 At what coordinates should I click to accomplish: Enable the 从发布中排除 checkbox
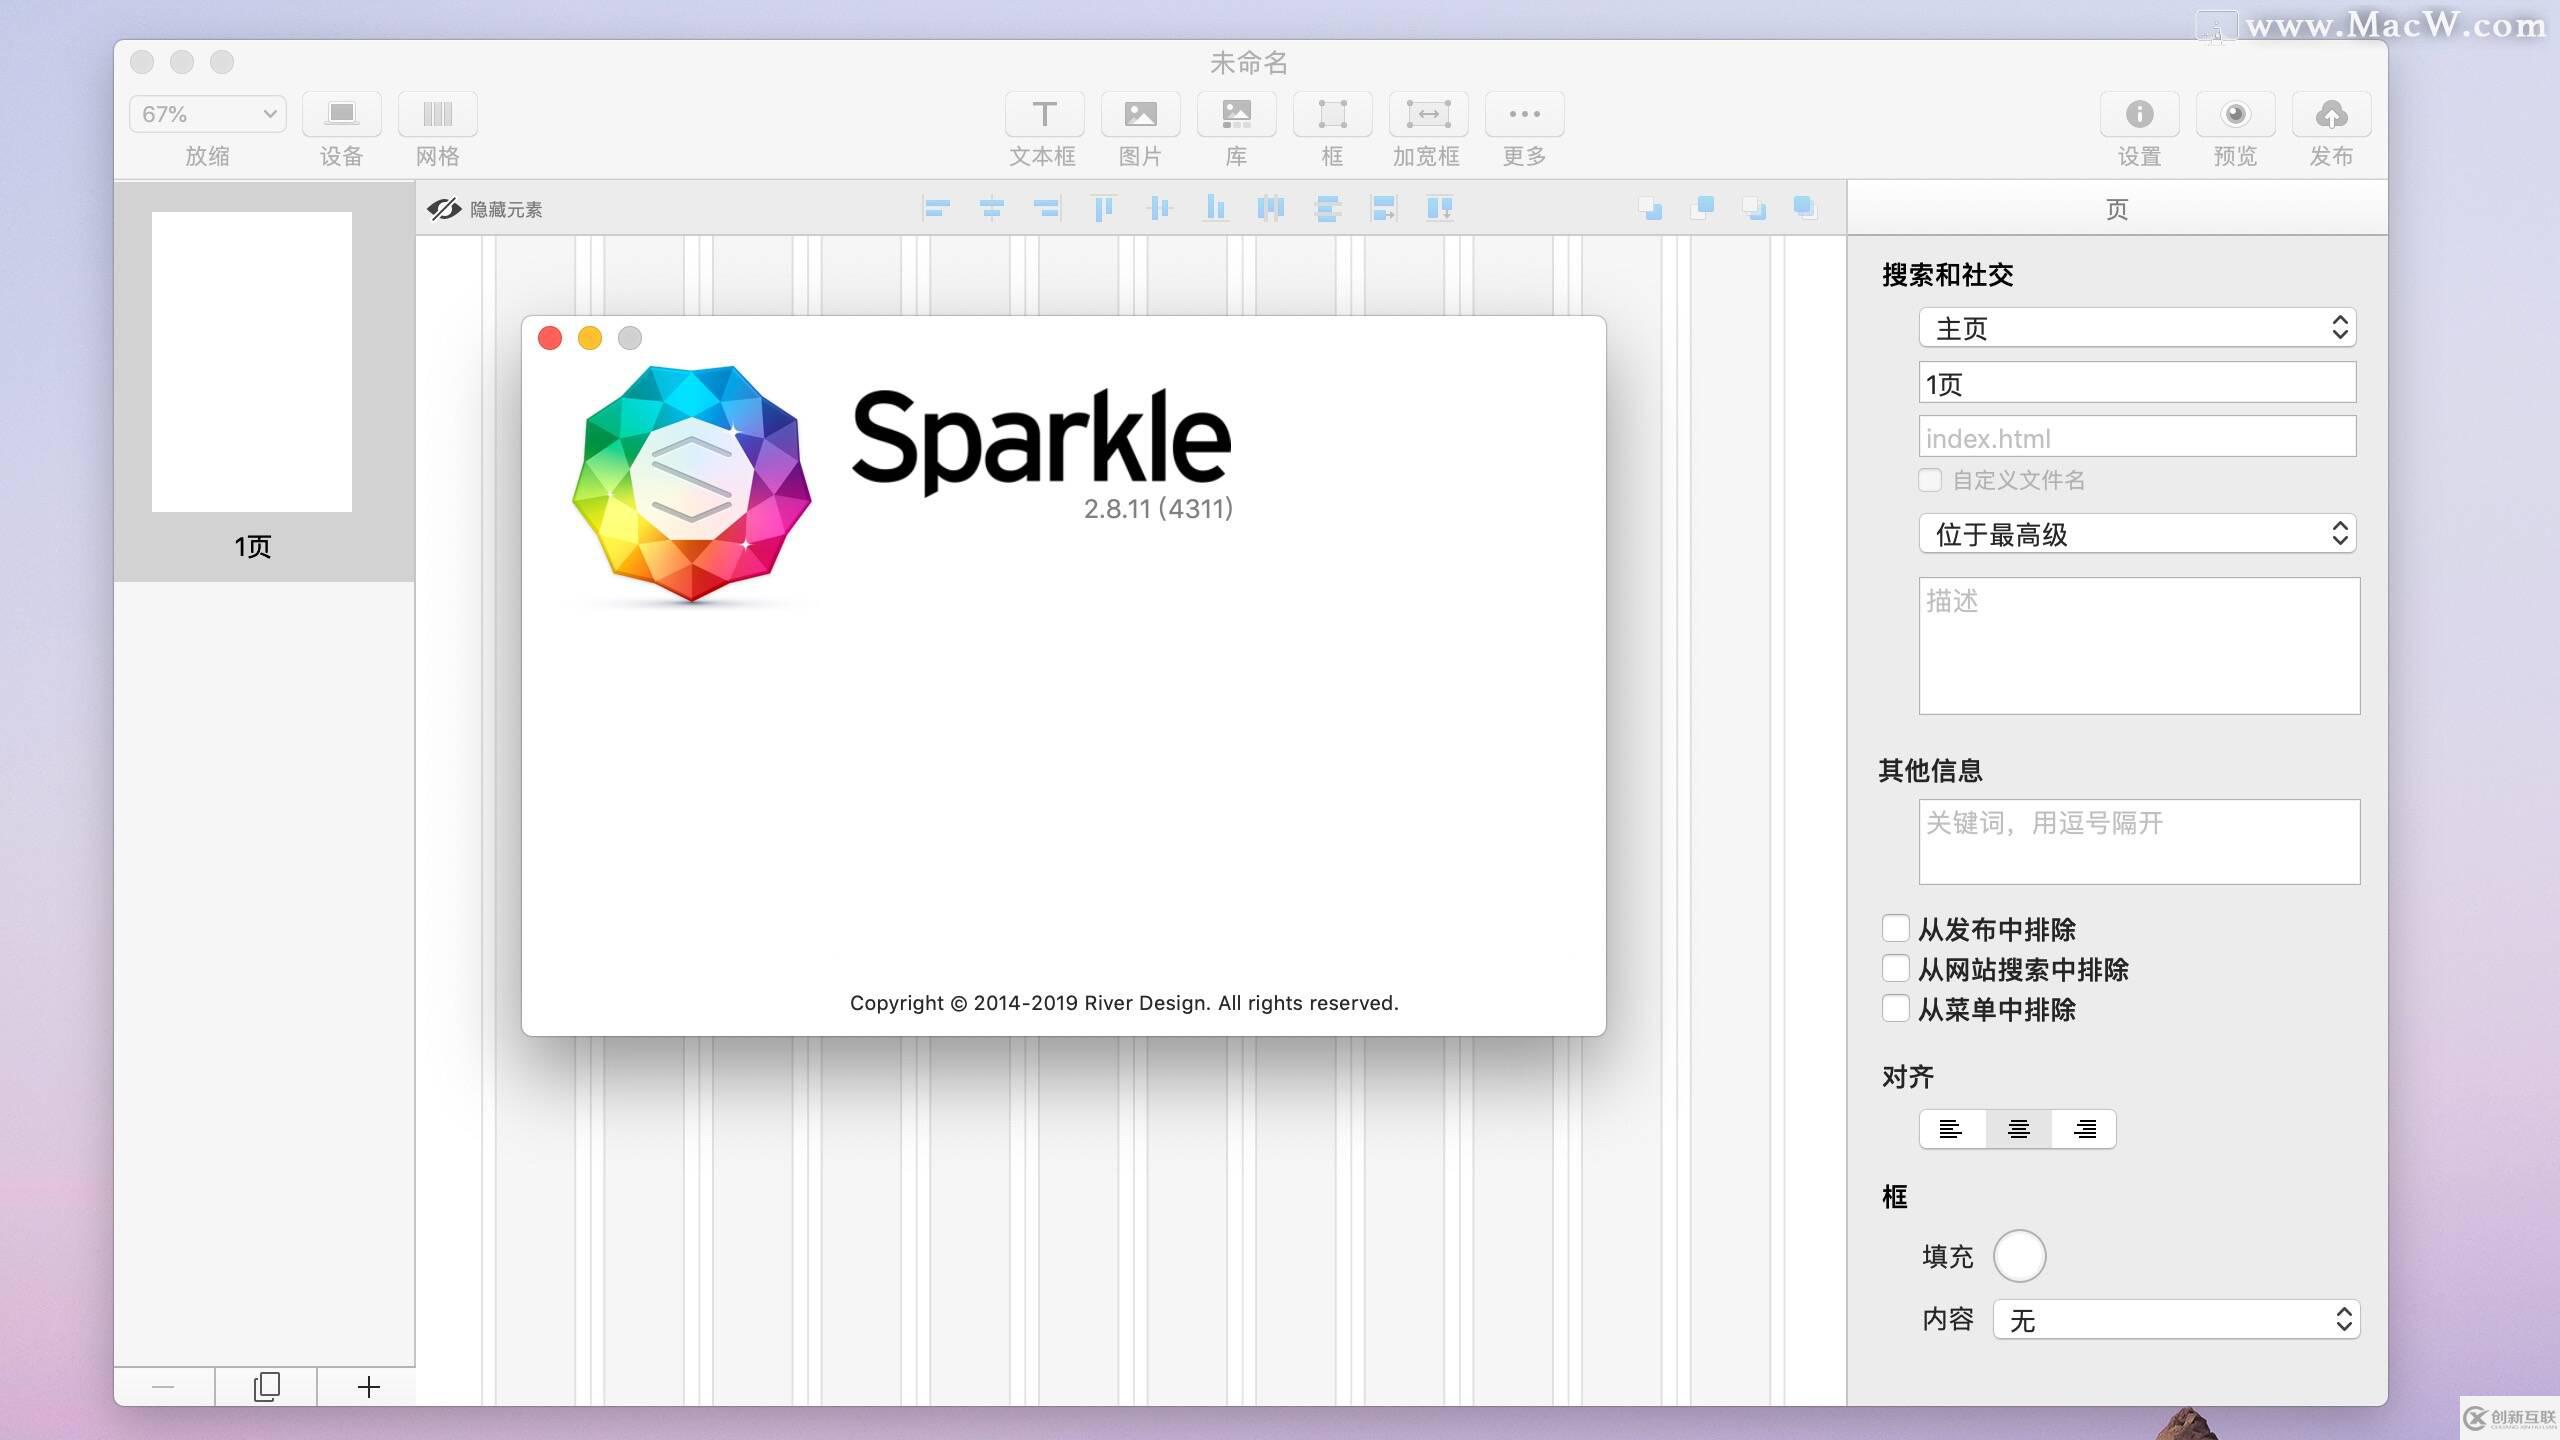point(1895,929)
